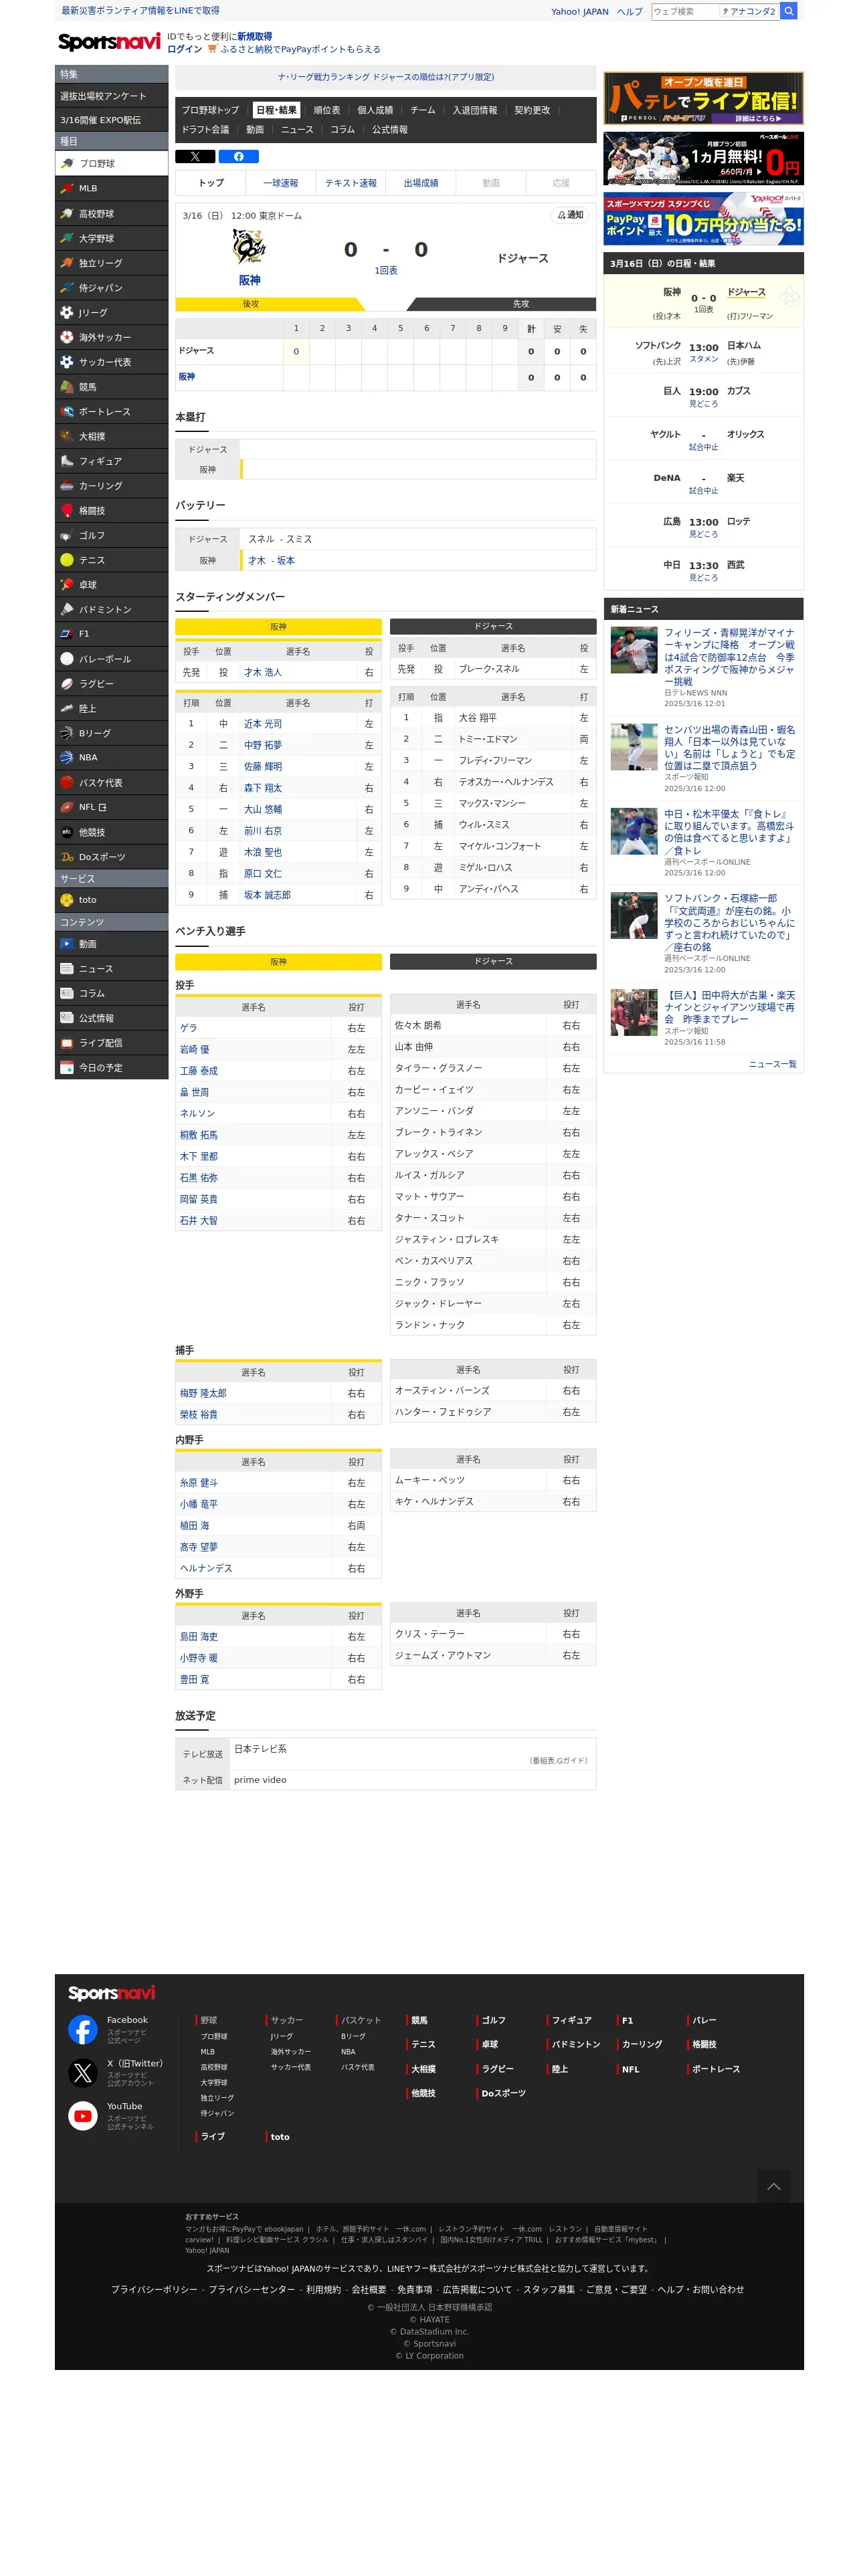Click the 1回表 inning link
This screenshot has height=2576, width=859.
pos(386,271)
